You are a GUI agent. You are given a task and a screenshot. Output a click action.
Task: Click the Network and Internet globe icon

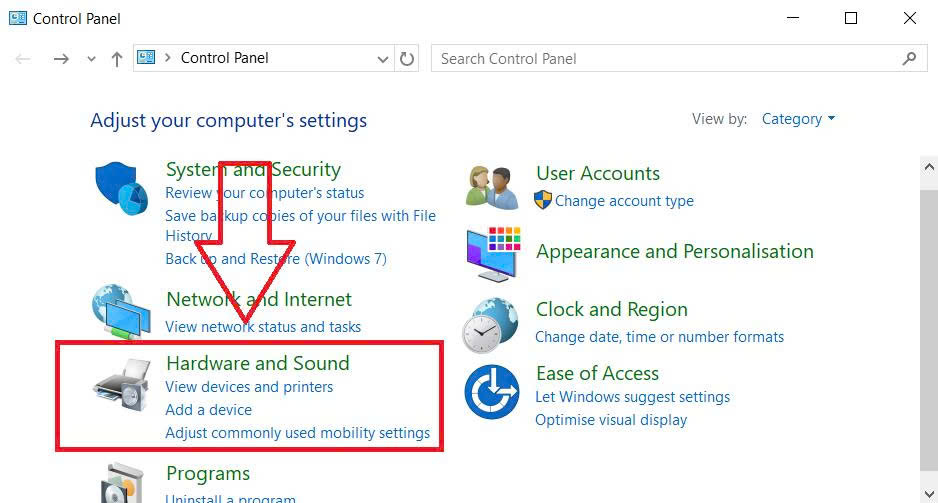pos(121,312)
